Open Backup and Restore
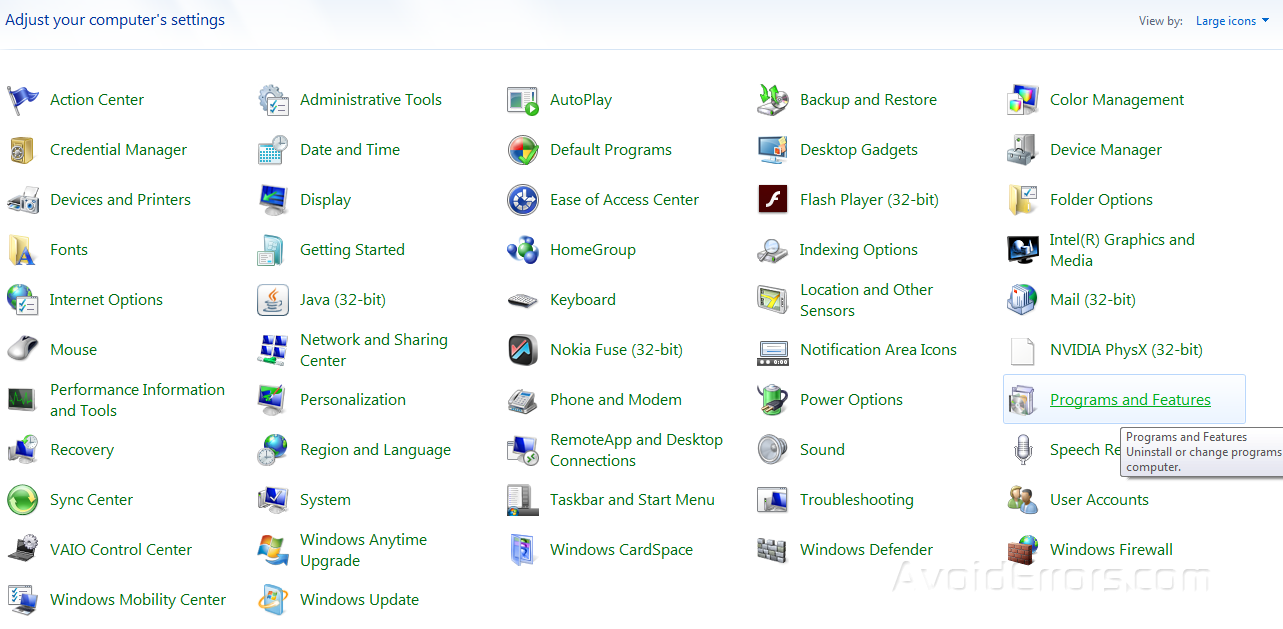Screen dimensions: 1283x629 (868, 99)
